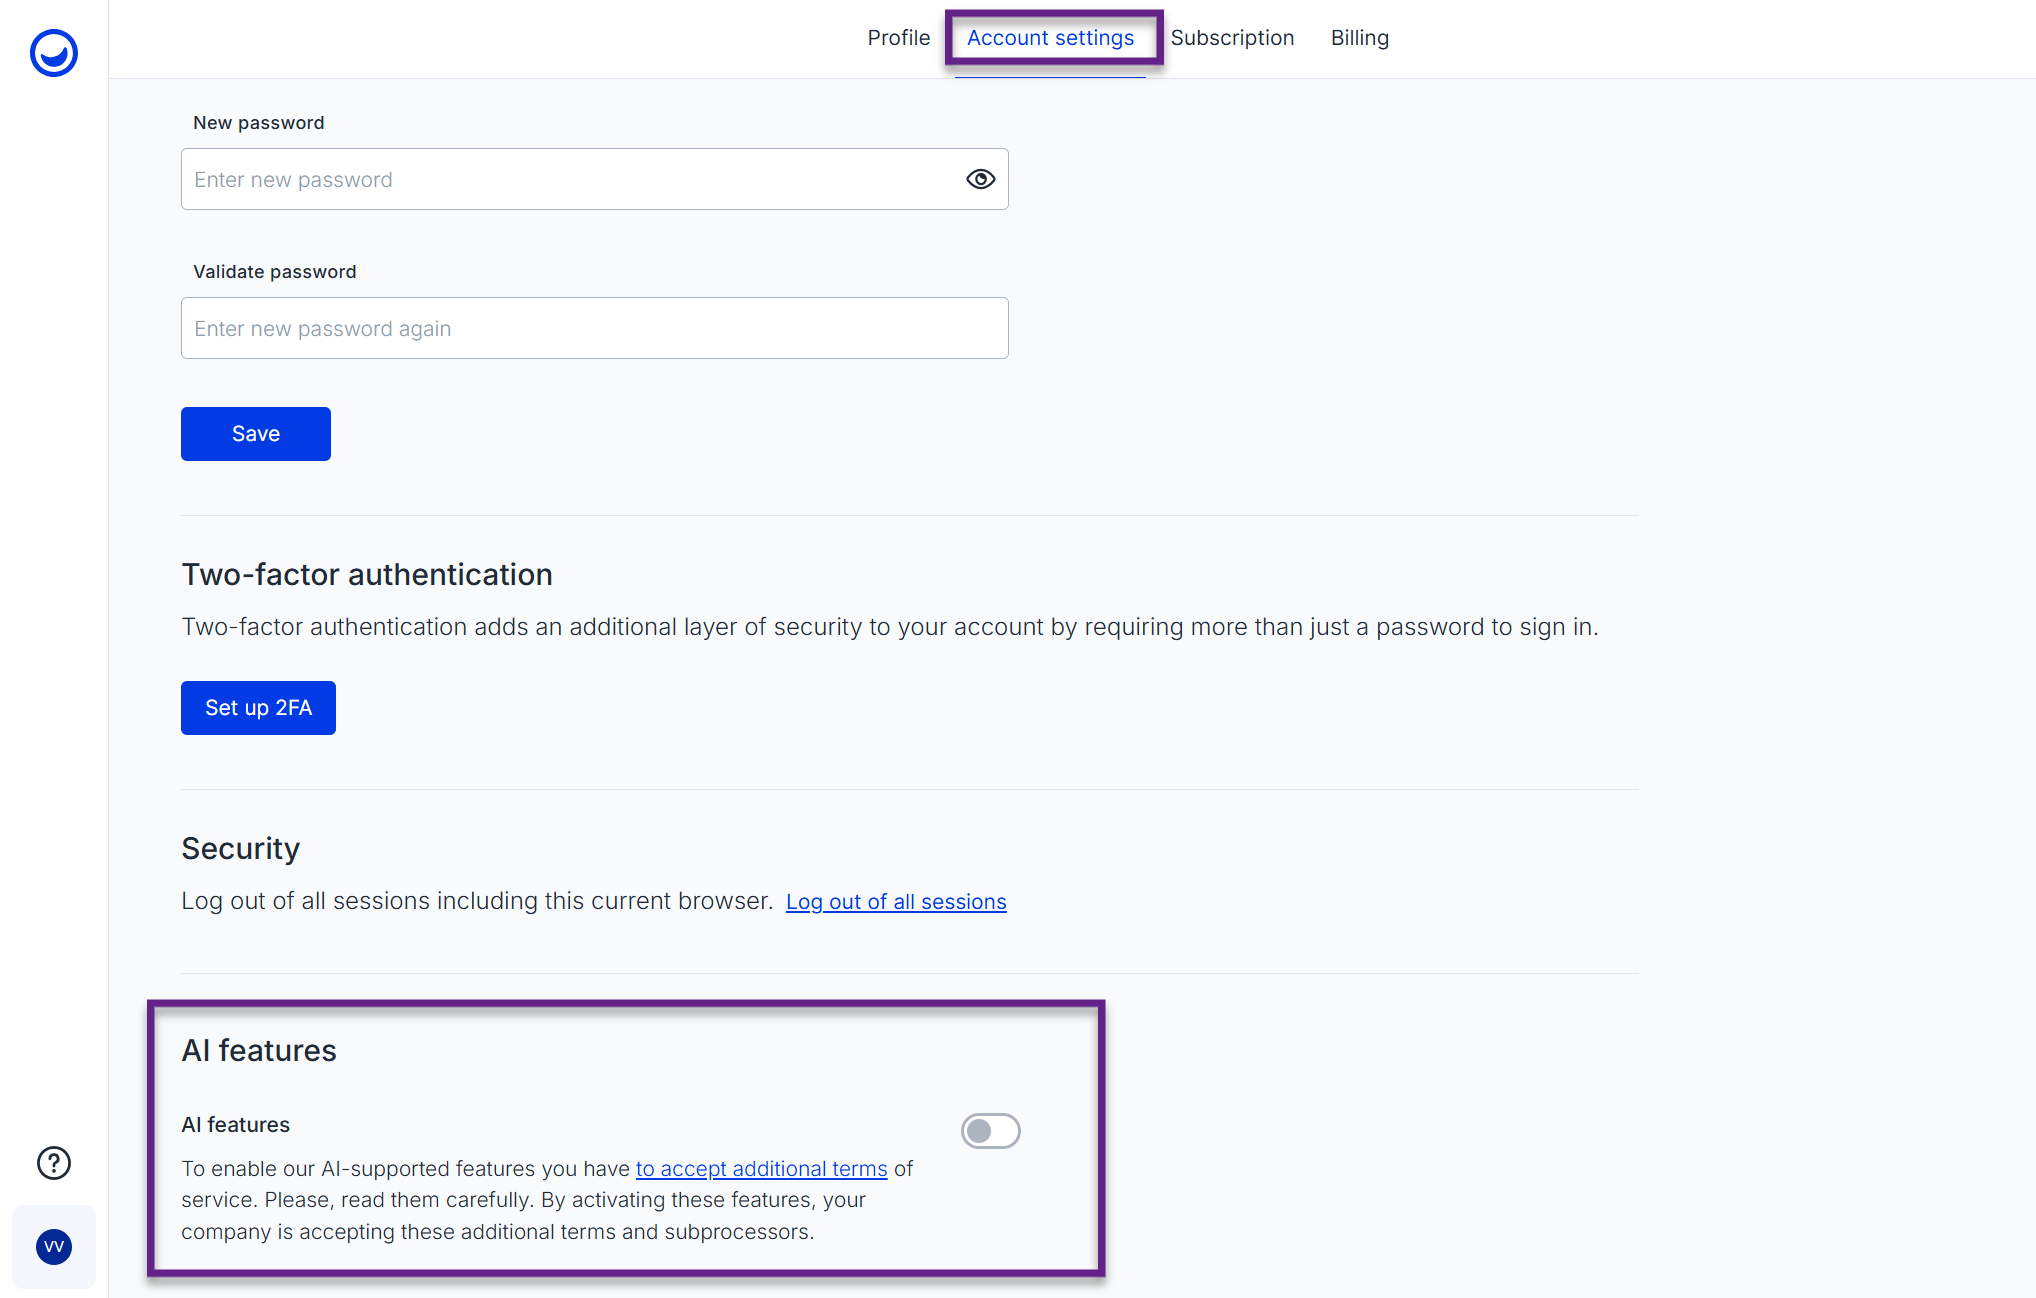Click the Two-factor authentication heading
Viewport: 2036px width, 1298px height.
tap(367, 575)
